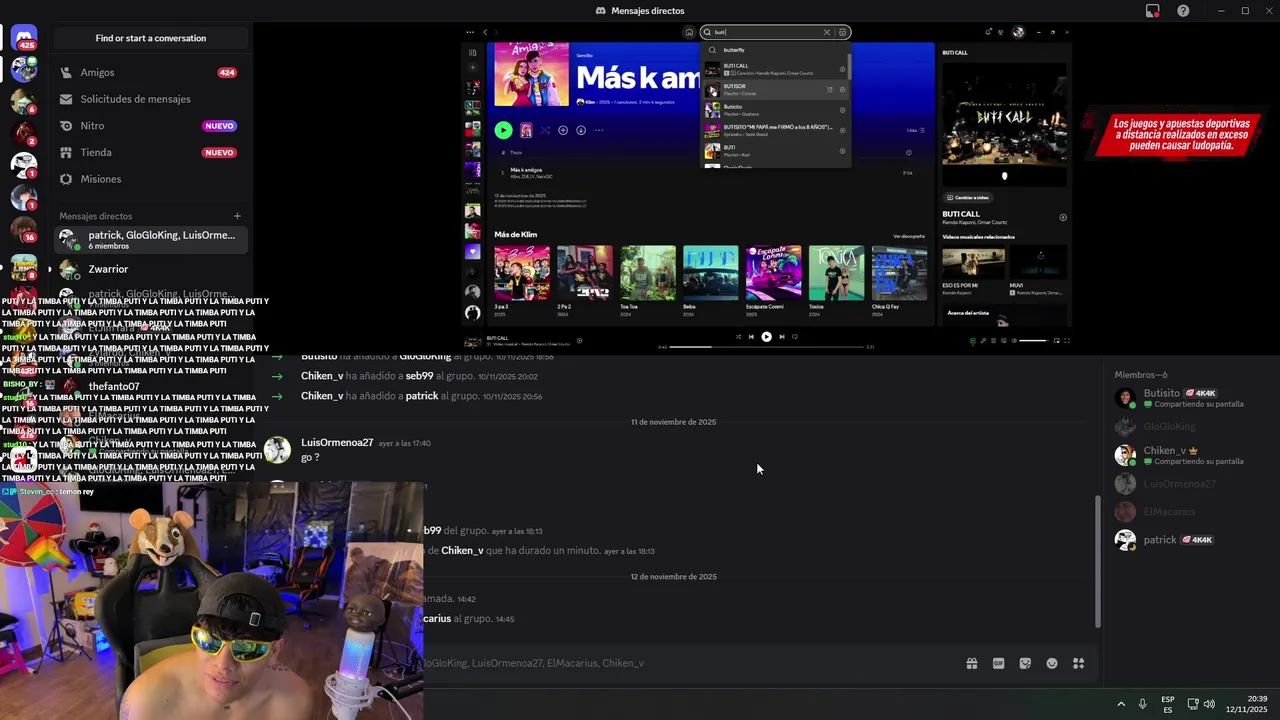View Chiken_v member profile

(x=1190, y=455)
